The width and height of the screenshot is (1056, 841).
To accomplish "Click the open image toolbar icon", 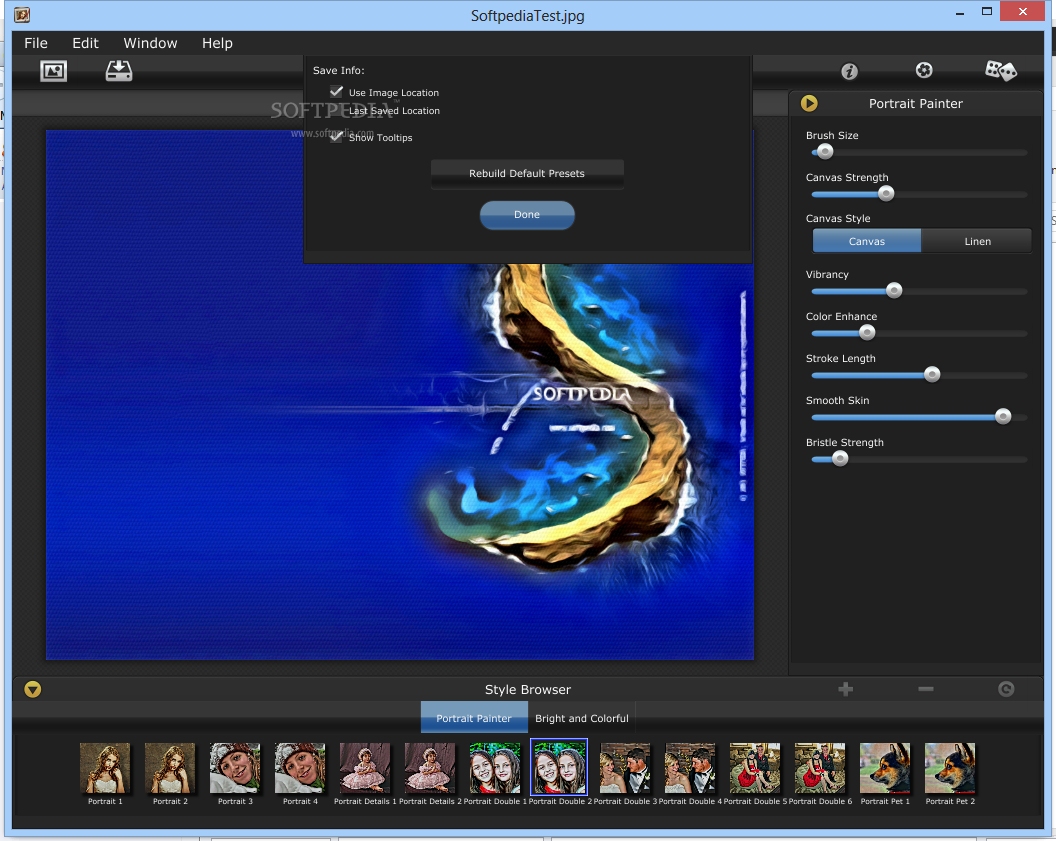I will click(53, 71).
